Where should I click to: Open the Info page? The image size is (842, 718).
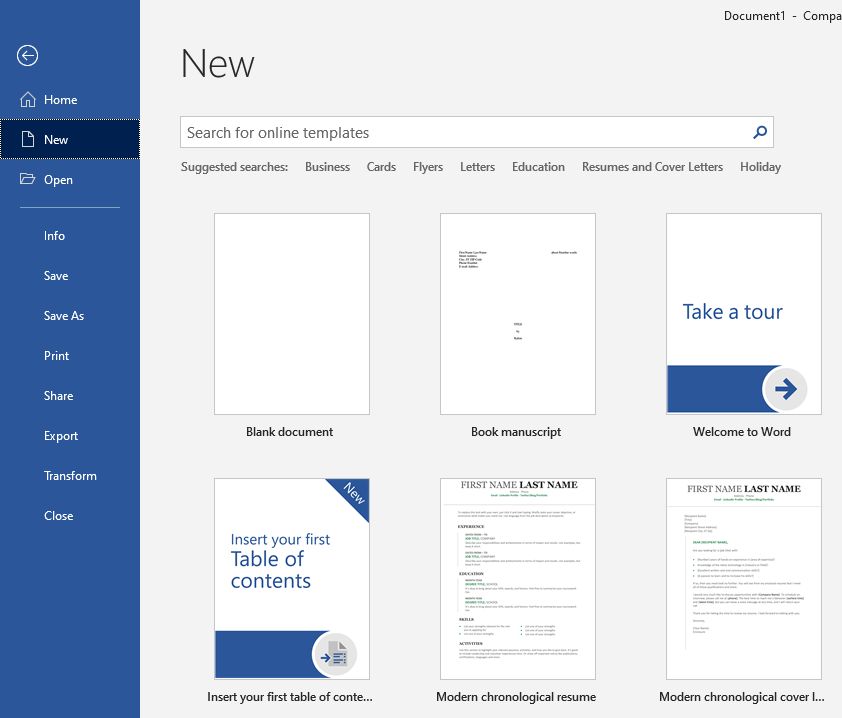(x=54, y=235)
